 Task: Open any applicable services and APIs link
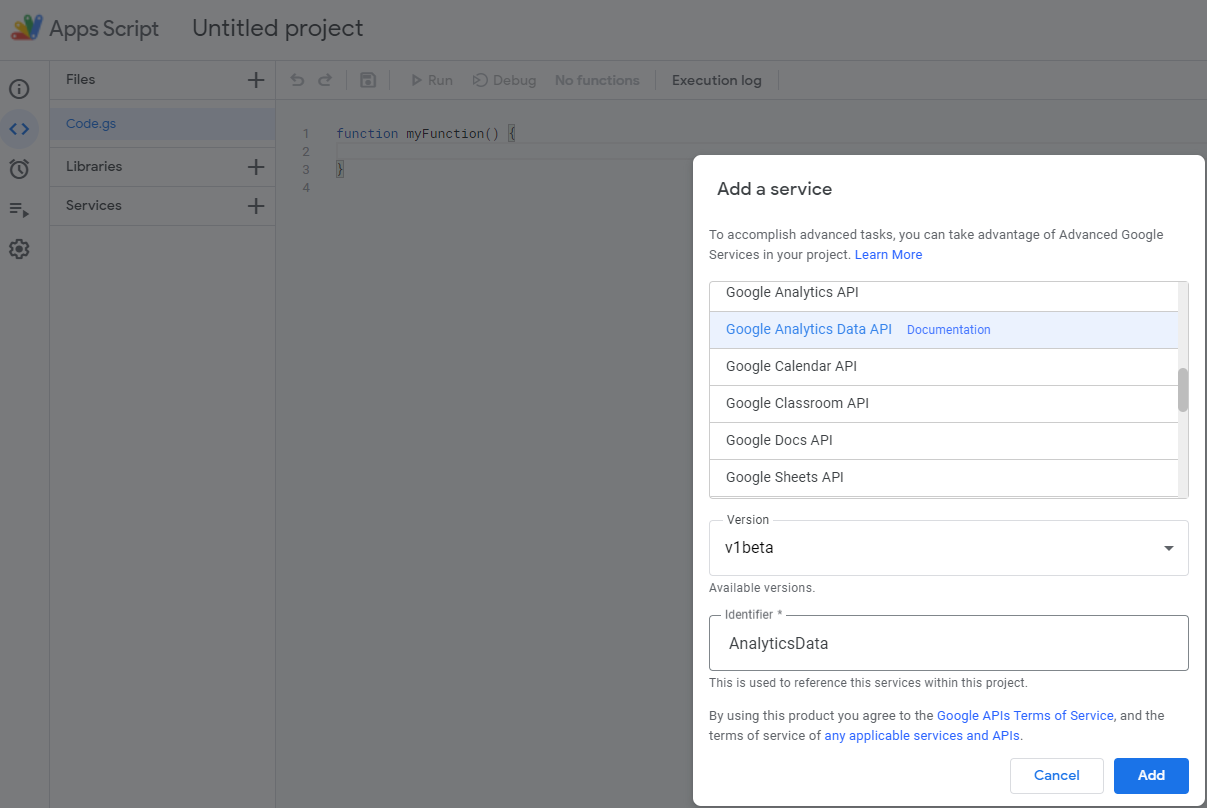tap(921, 736)
